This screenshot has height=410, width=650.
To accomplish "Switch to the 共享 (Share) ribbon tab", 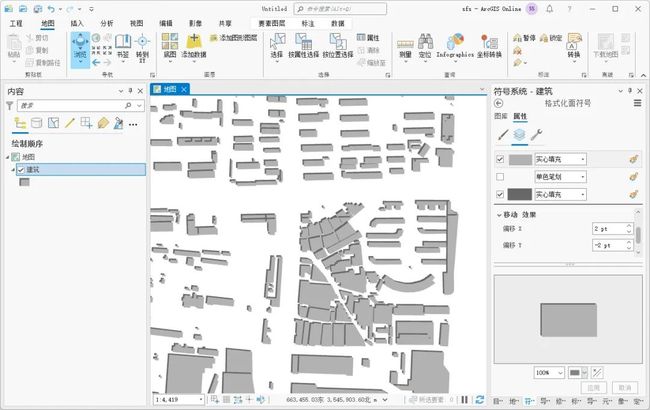I will tap(225, 23).
